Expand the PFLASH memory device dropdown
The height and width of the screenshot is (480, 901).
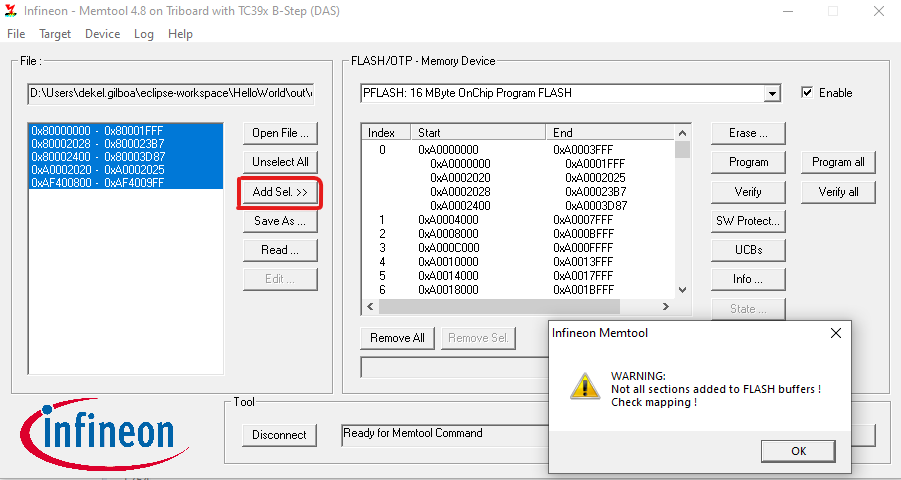coord(772,93)
